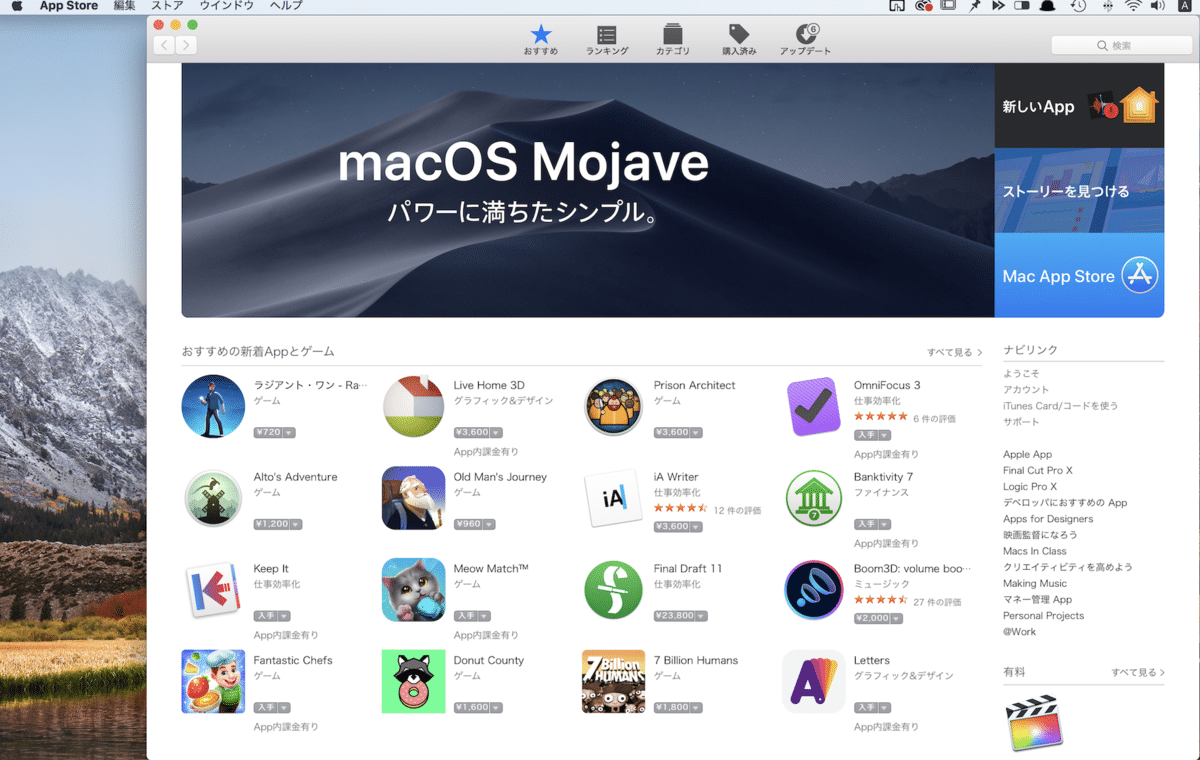Open the ヘルプ menu

tap(286, 6)
